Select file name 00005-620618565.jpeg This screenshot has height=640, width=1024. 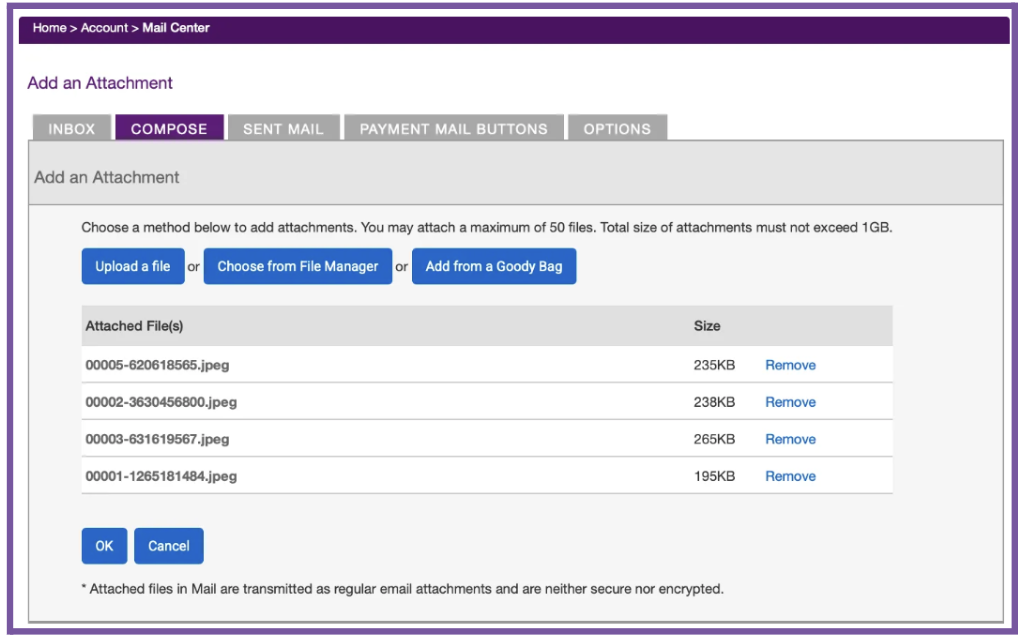pos(157,365)
